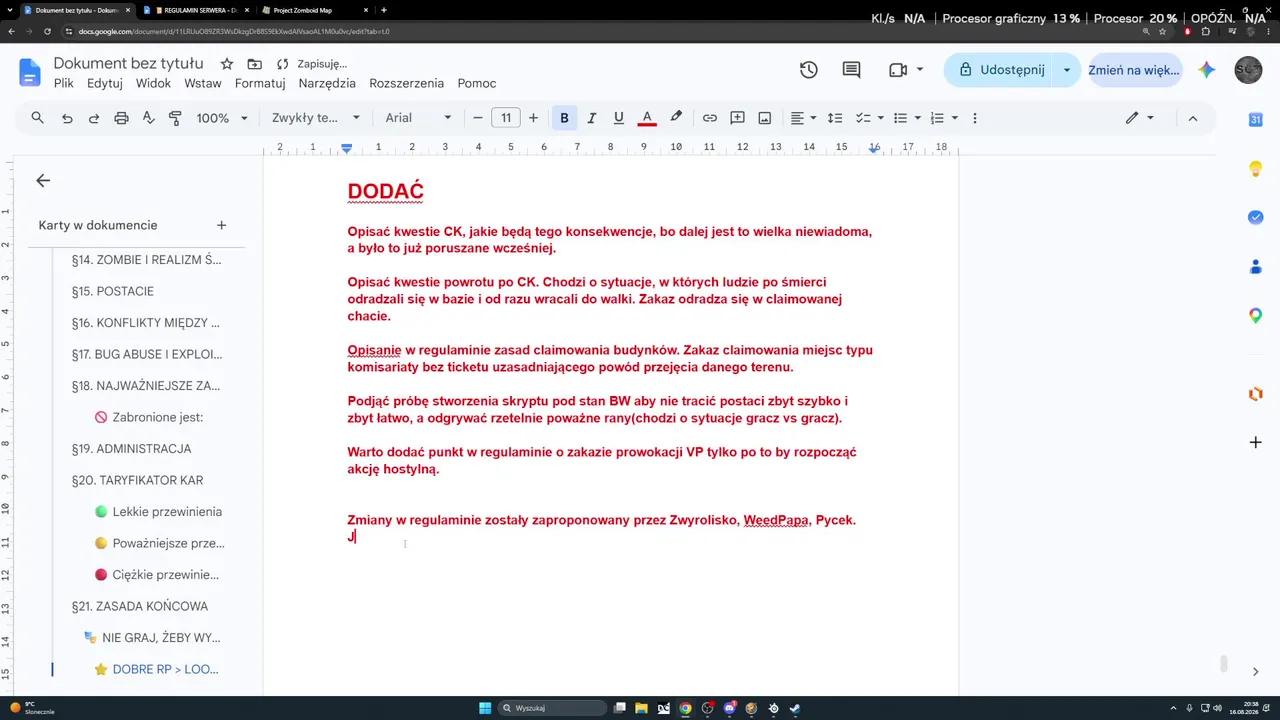Open the Wstaw menu
The height and width of the screenshot is (720, 1280).
203,83
